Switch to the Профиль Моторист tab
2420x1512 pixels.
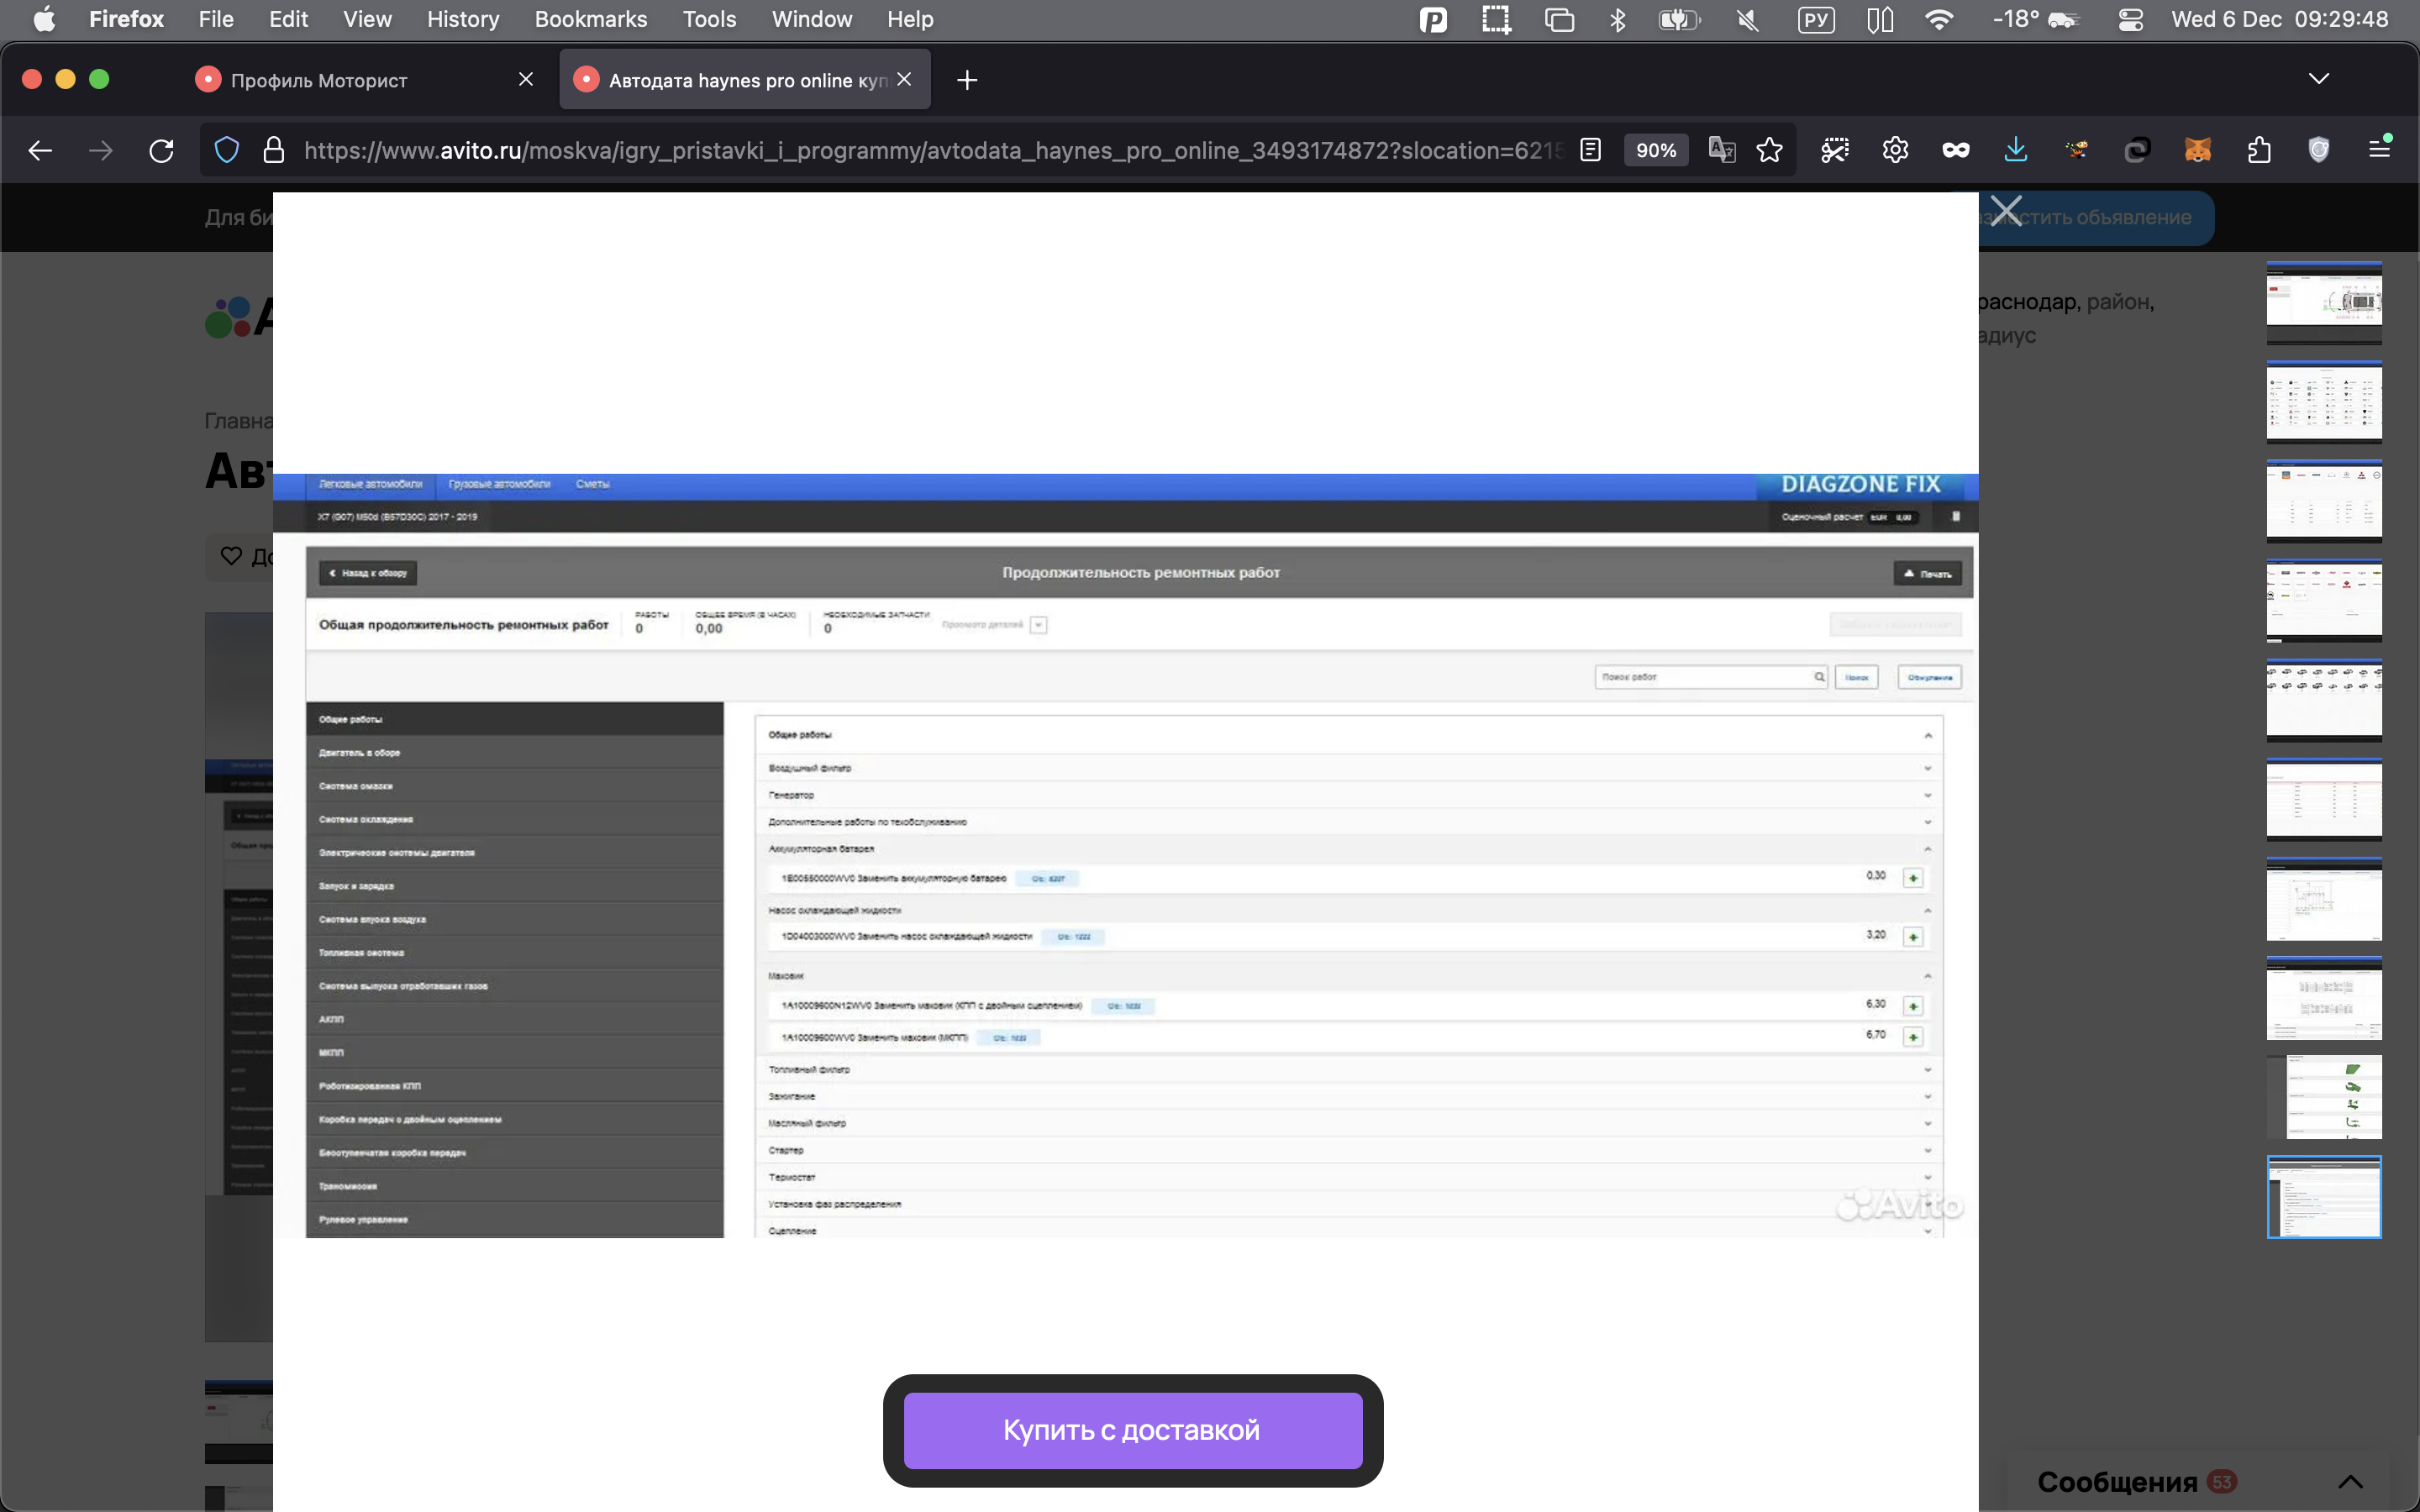coord(319,80)
